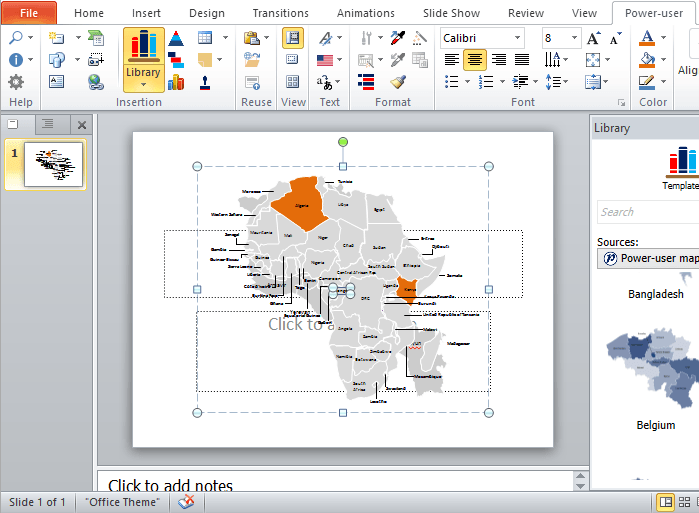This screenshot has height=513, width=699.
Task: Click the US flag language icon
Action: (325, 60)
